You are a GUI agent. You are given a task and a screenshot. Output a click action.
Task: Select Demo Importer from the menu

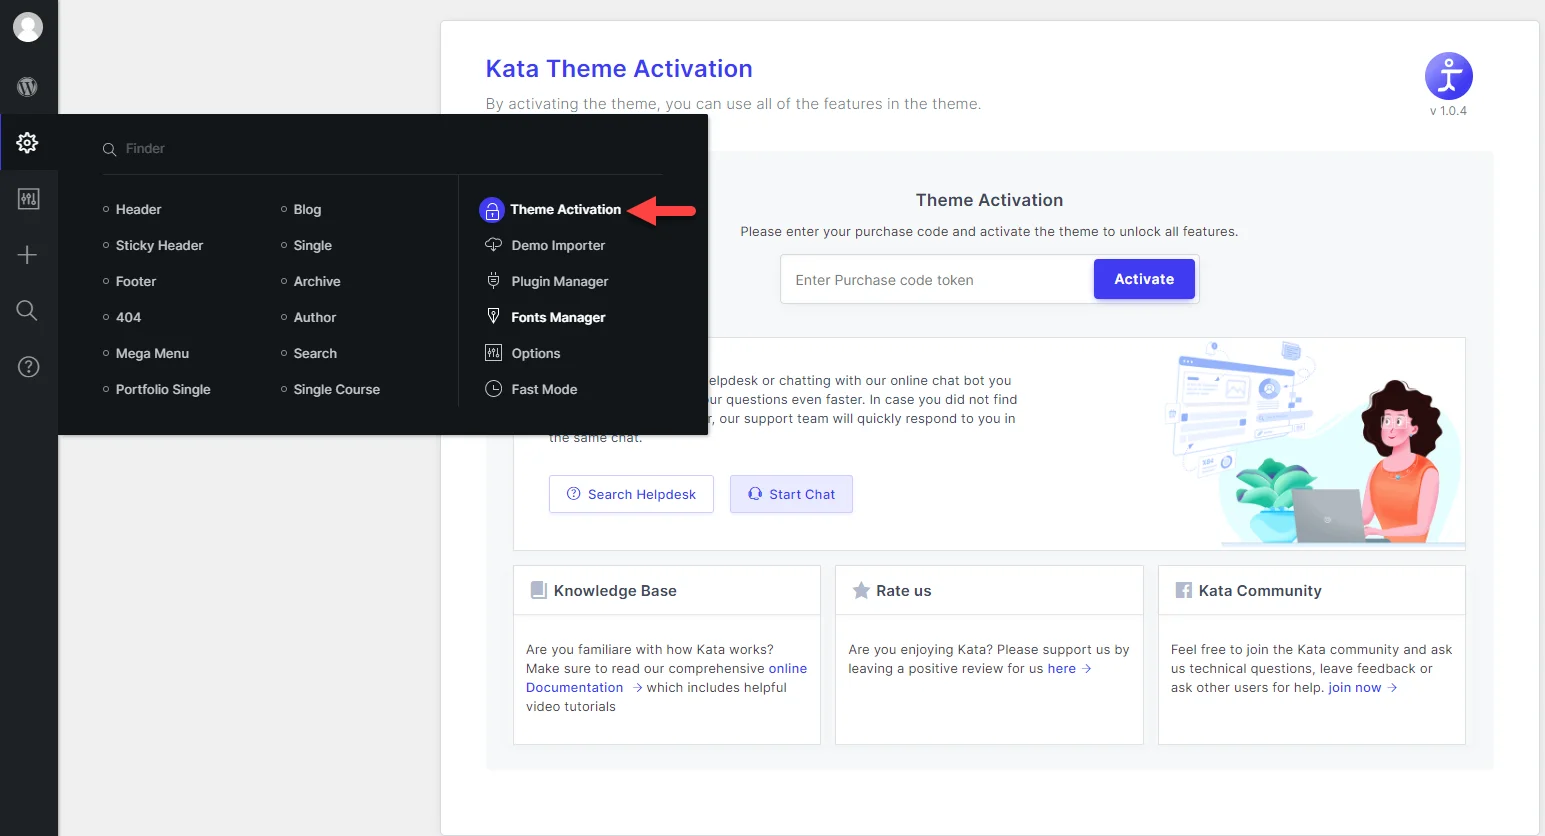tap(545, 245)
